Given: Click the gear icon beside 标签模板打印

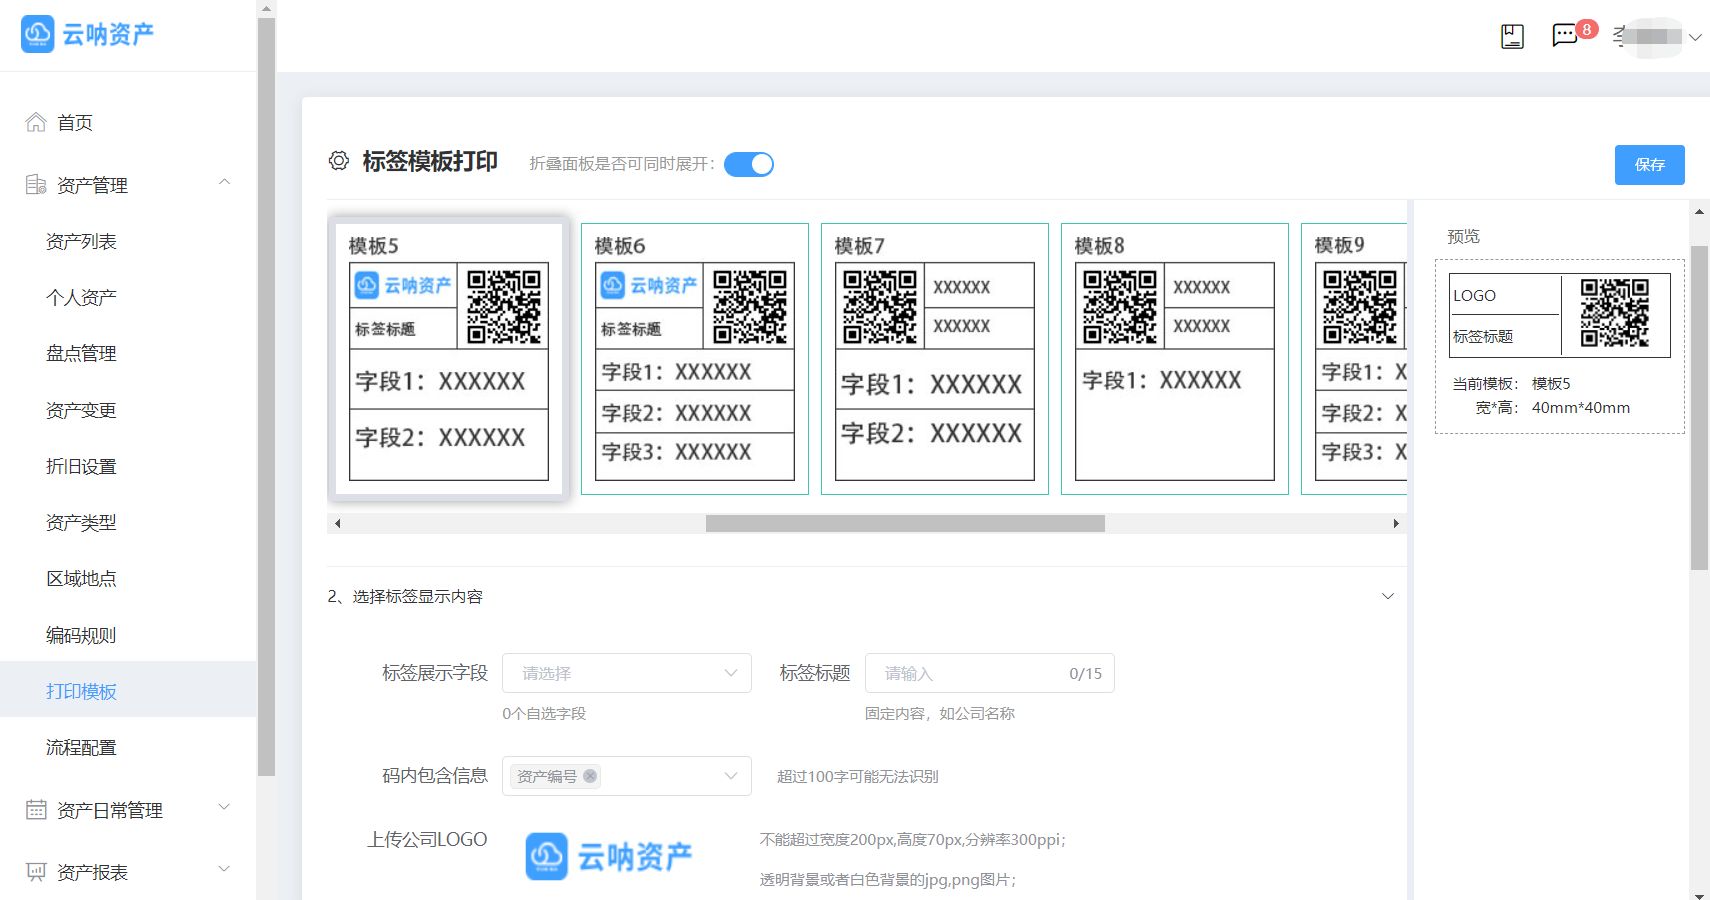Looking at the screenshot, I should click(x=339, y=161).
